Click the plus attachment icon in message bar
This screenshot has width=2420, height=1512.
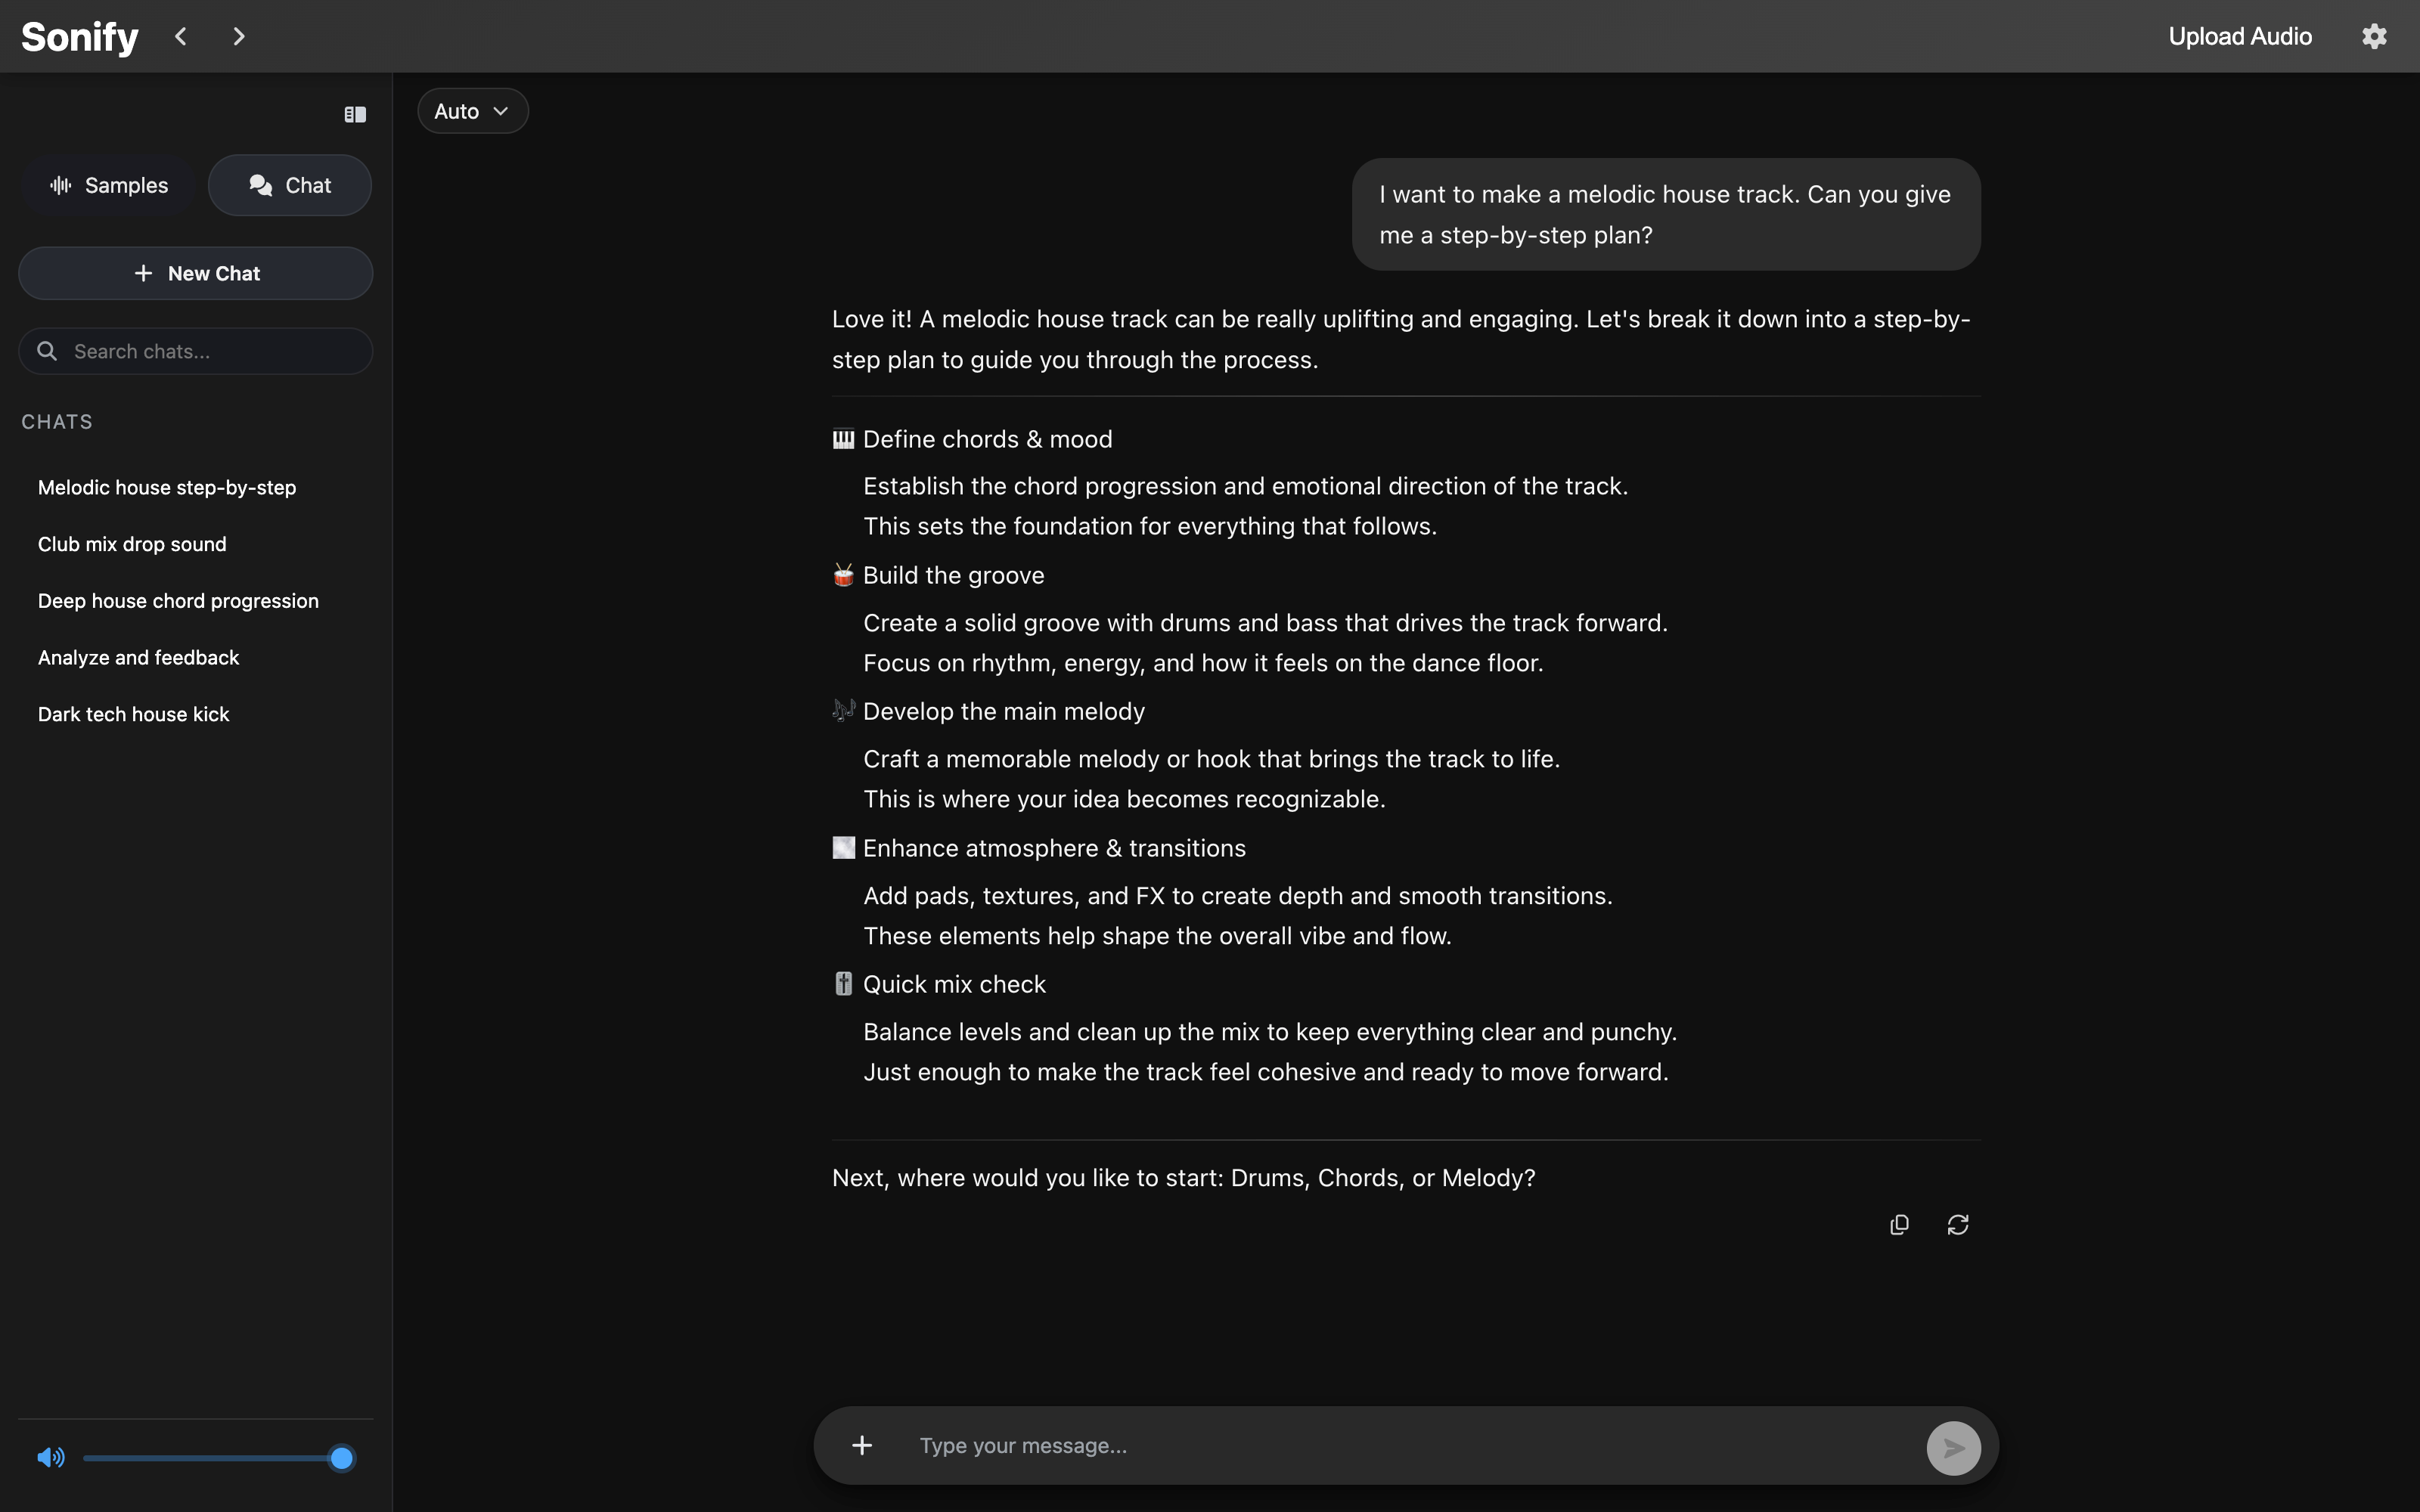click(862, 1446)
